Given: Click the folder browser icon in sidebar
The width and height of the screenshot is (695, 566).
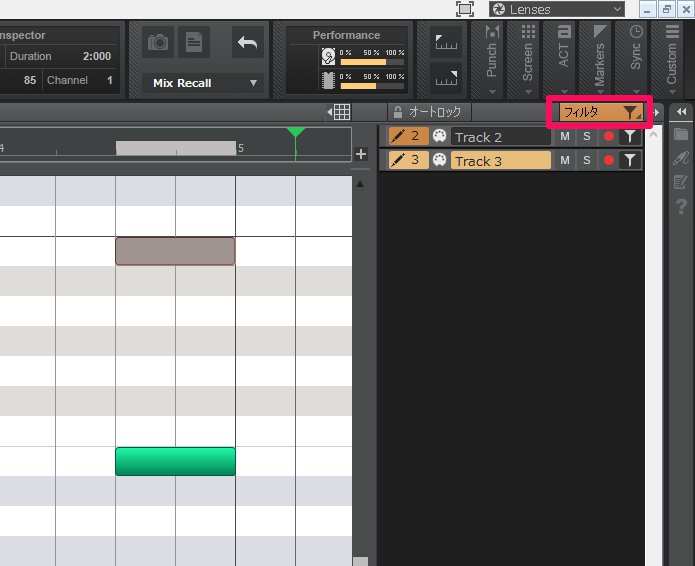Looking at the screenshot, I should pos(681,133).
